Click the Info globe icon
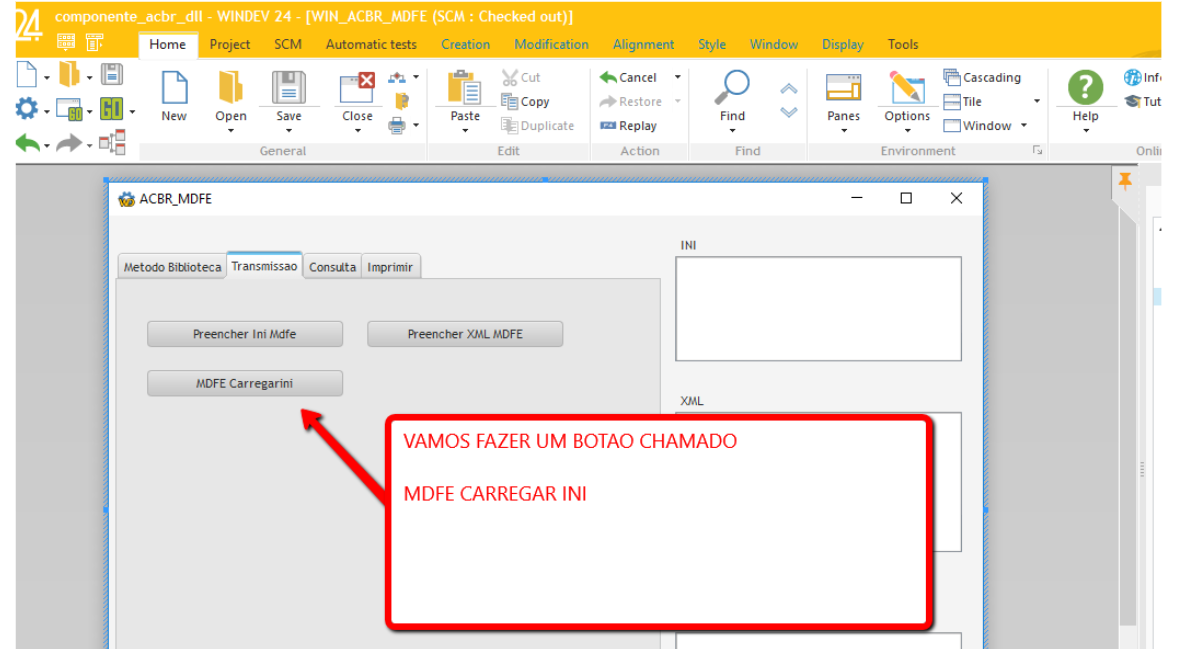The height and width of the screenshot is (649, 1190). 1133,77
